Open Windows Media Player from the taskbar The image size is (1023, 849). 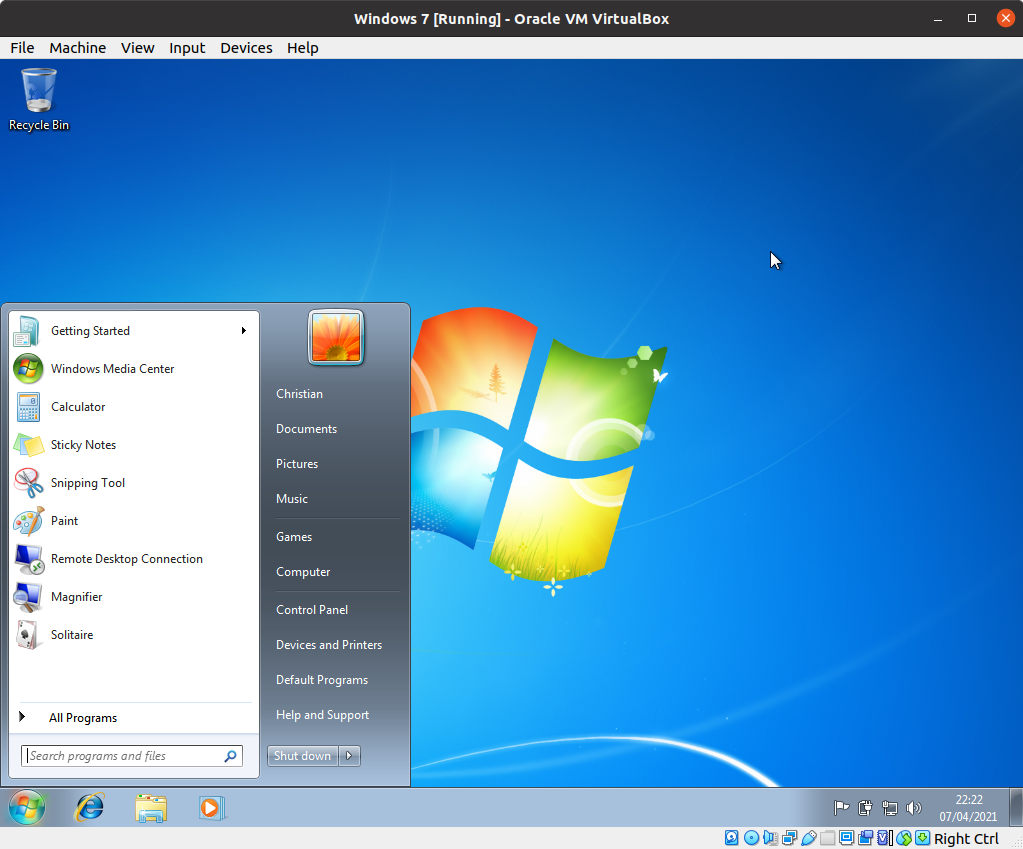pos(212,808)
